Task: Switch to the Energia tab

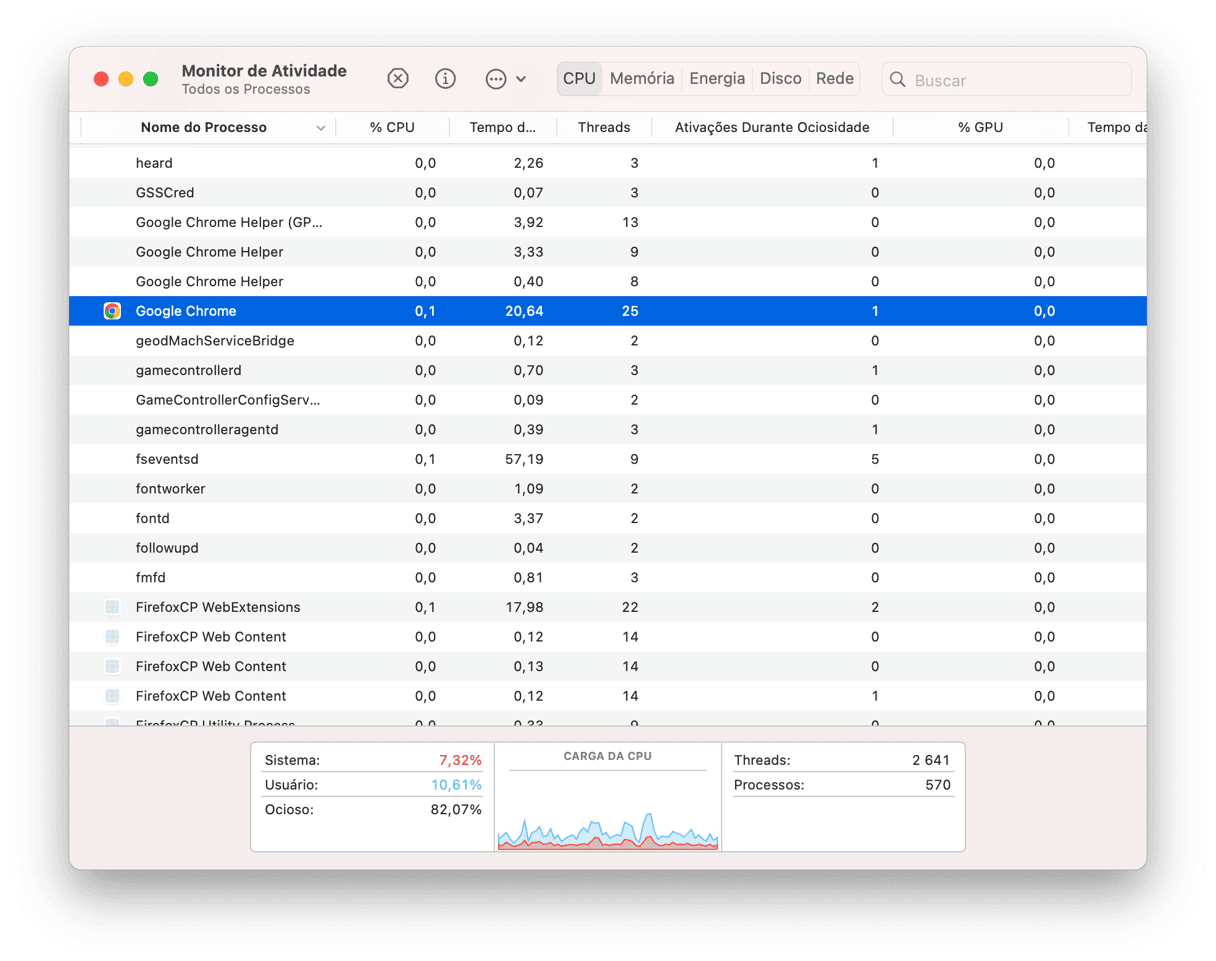Action: [717, 79]
